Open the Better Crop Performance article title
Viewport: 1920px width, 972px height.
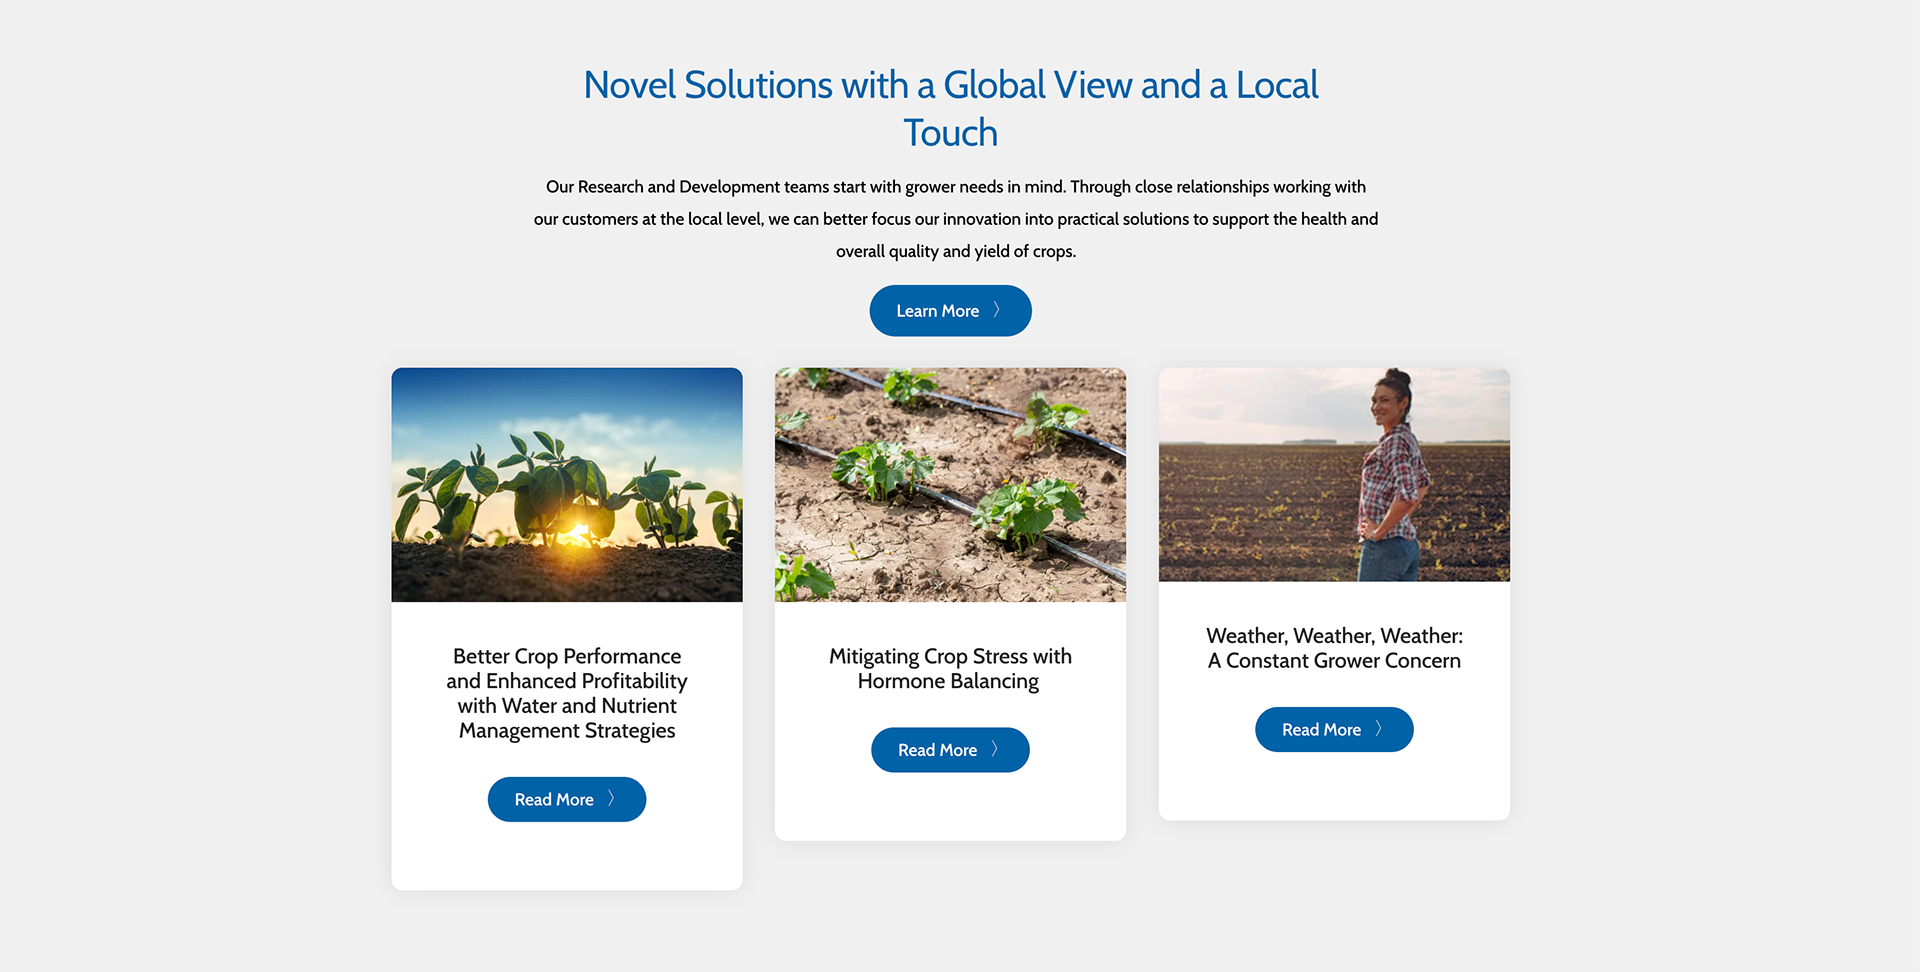coord(567,693)
